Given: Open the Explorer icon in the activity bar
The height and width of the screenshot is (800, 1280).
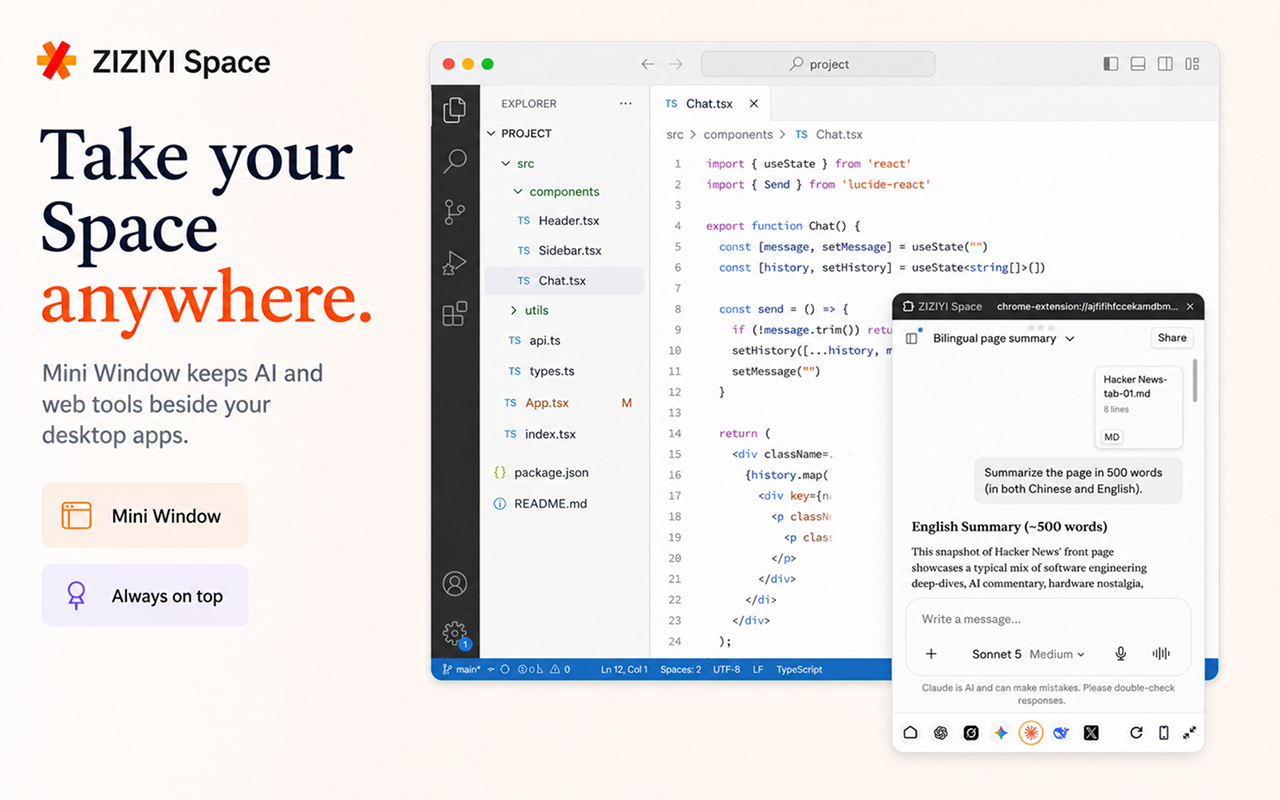Looking at the screenshot, I should tap(455, 110).
